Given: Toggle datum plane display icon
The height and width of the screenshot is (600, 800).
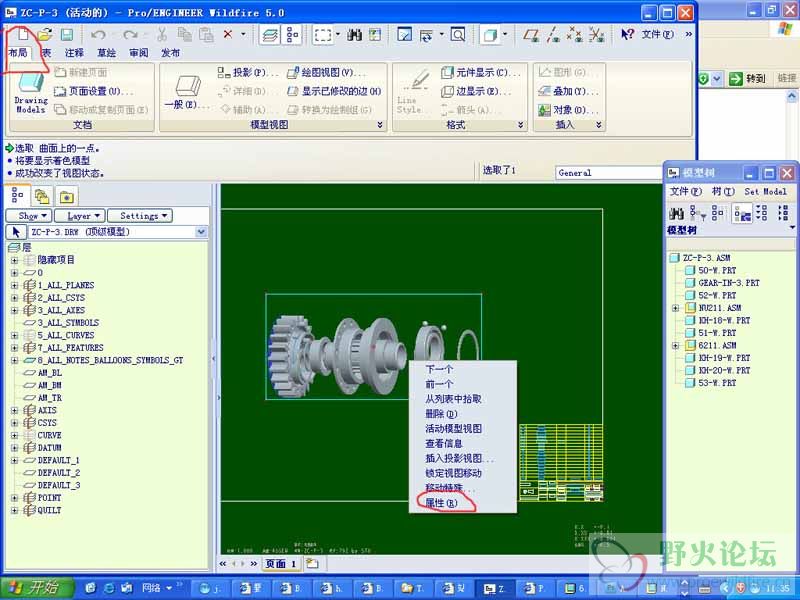Looking at the screenshot, I should pyautogui.click(x=531, y=35).
